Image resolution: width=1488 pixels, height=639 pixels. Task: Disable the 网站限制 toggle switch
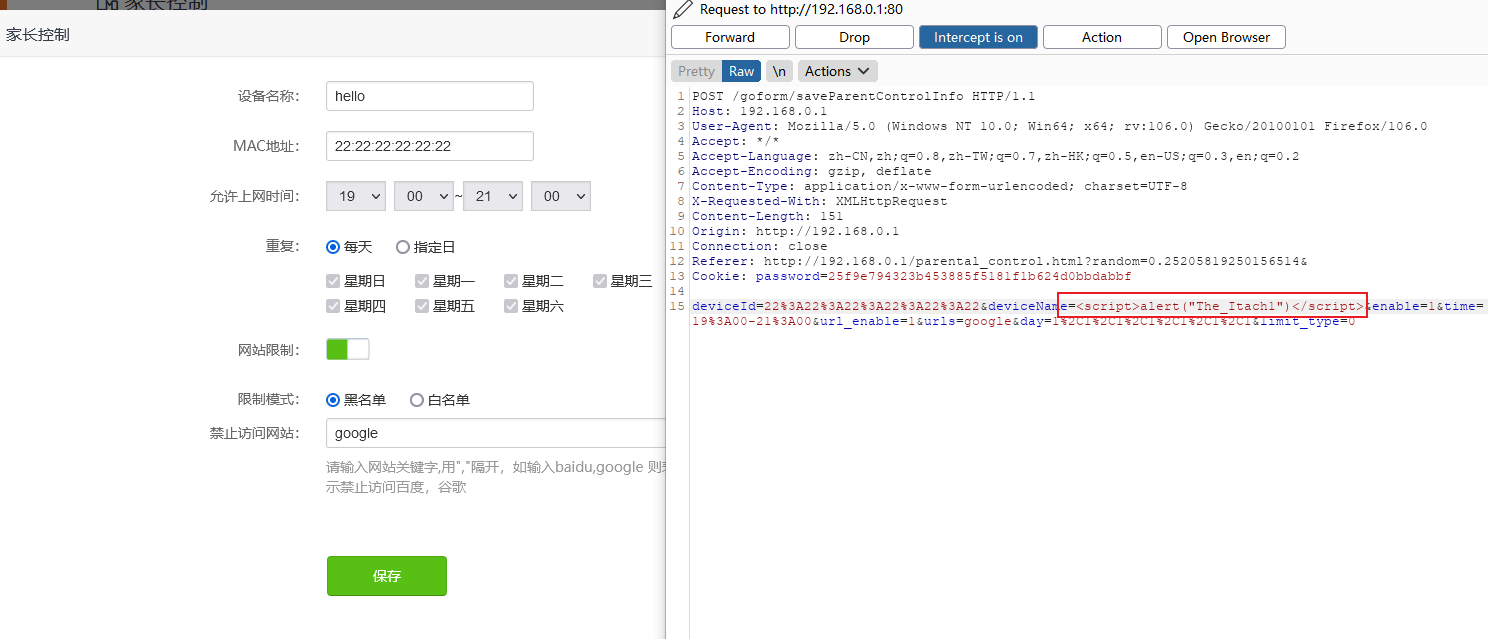[348, 349]
